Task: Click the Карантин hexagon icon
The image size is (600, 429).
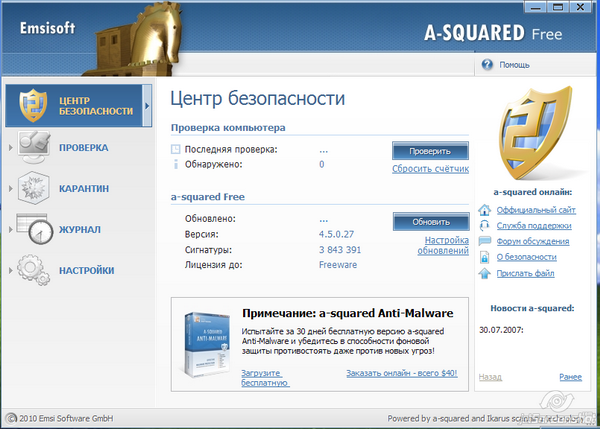Action: point(34,188)
